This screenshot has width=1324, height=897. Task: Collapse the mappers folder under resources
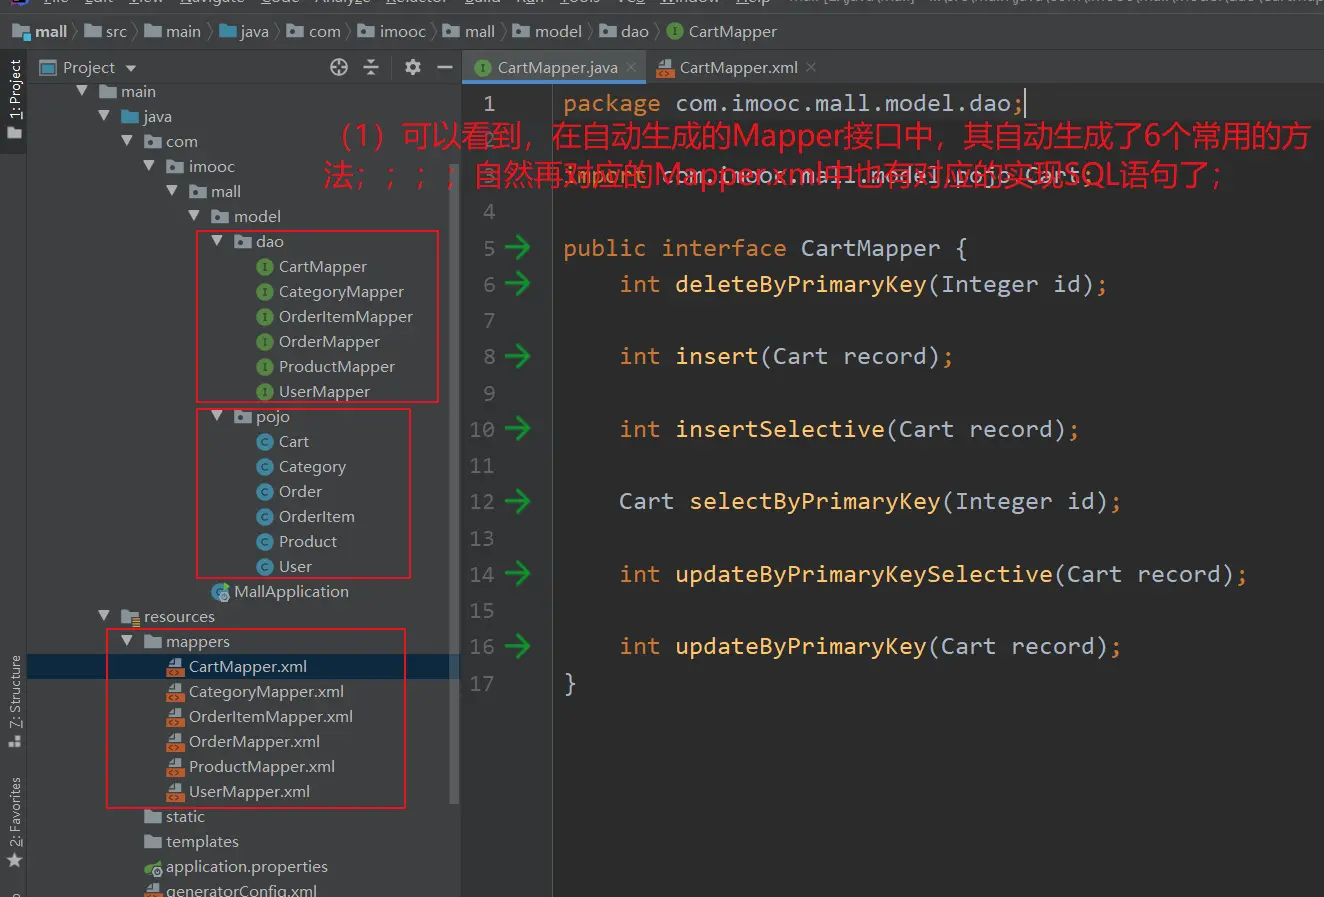coord(127,641)
